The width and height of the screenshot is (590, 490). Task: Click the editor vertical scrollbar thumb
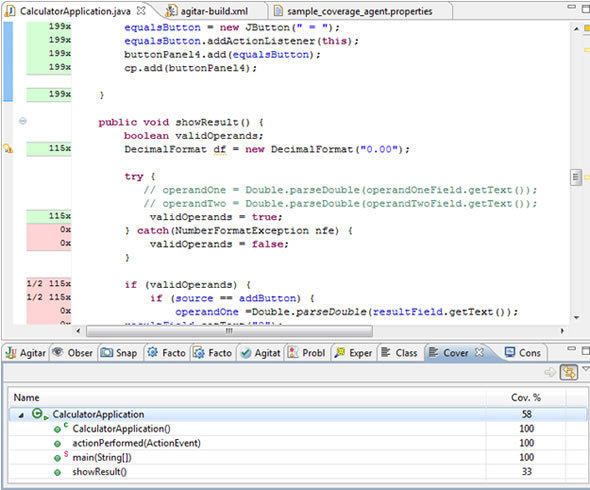[x=576, y=178]
